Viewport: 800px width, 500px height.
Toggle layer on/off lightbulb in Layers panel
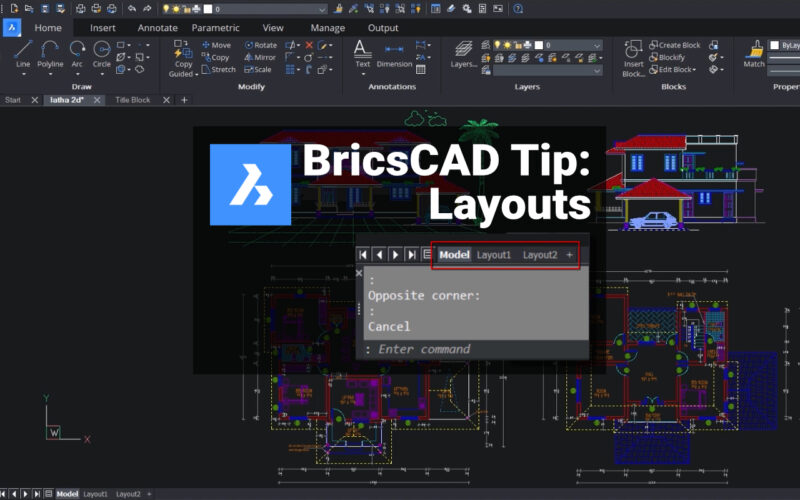[497, 45]
